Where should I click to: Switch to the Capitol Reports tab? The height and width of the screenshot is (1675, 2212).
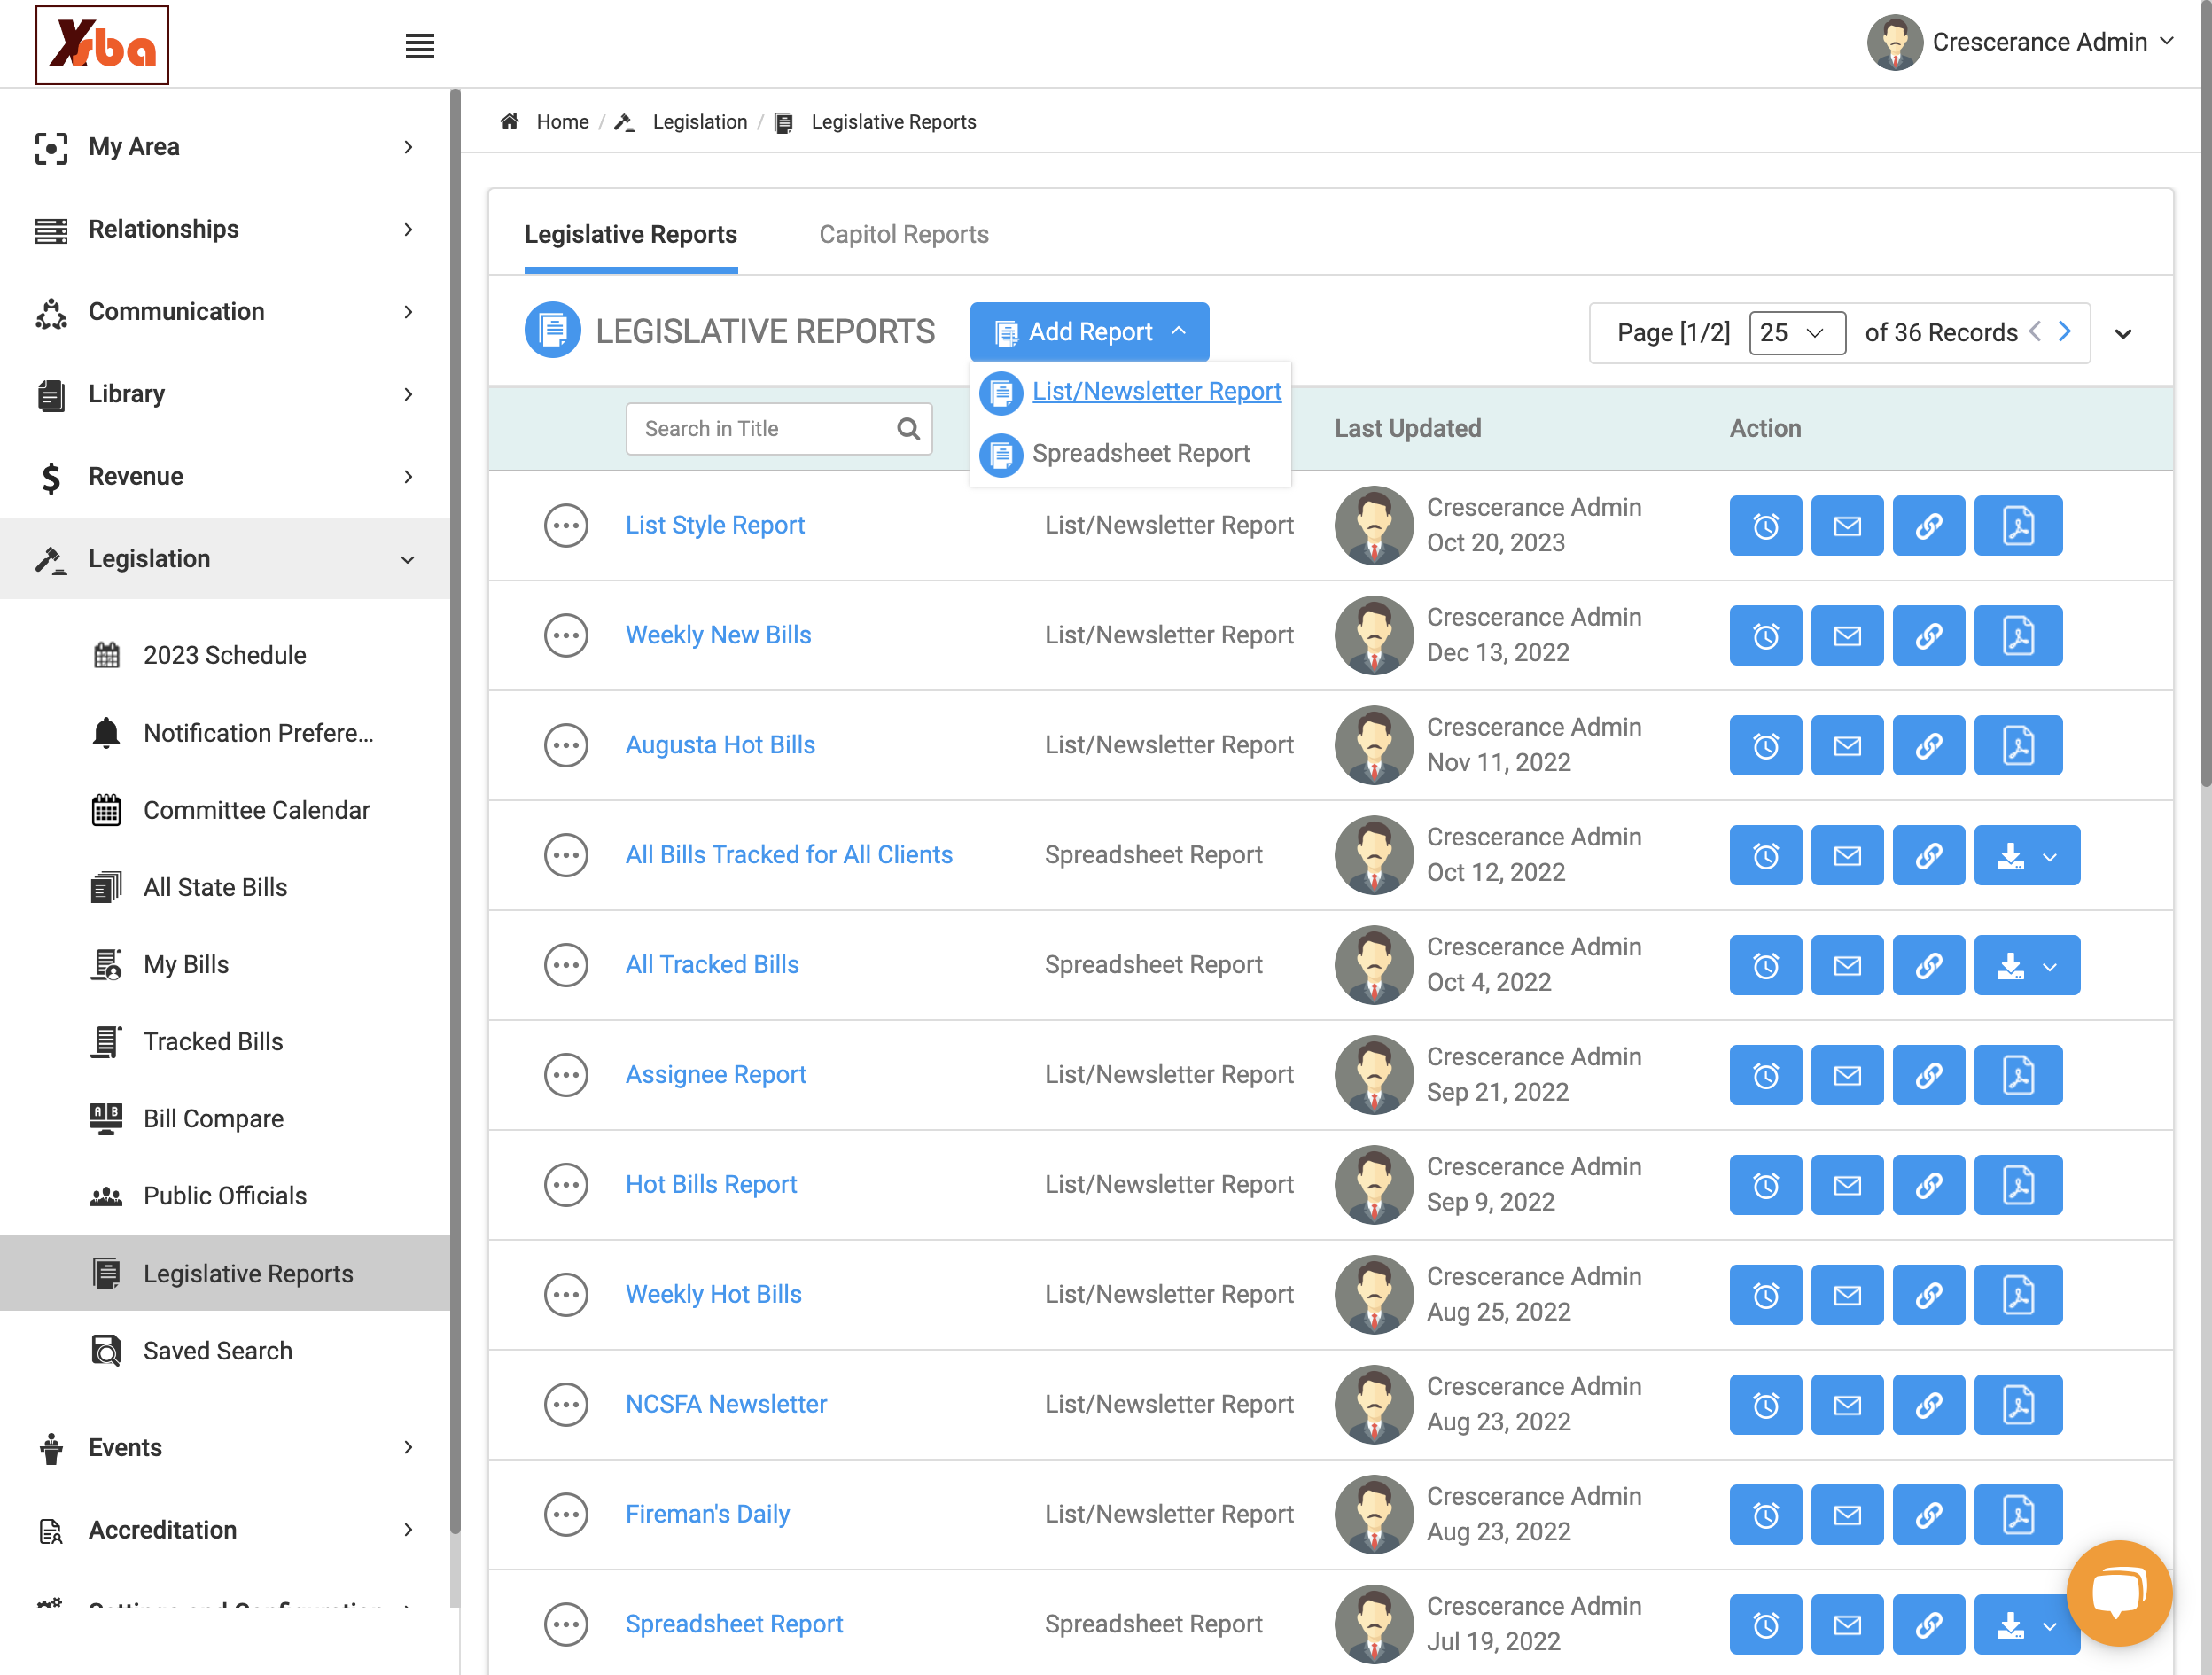903,234
